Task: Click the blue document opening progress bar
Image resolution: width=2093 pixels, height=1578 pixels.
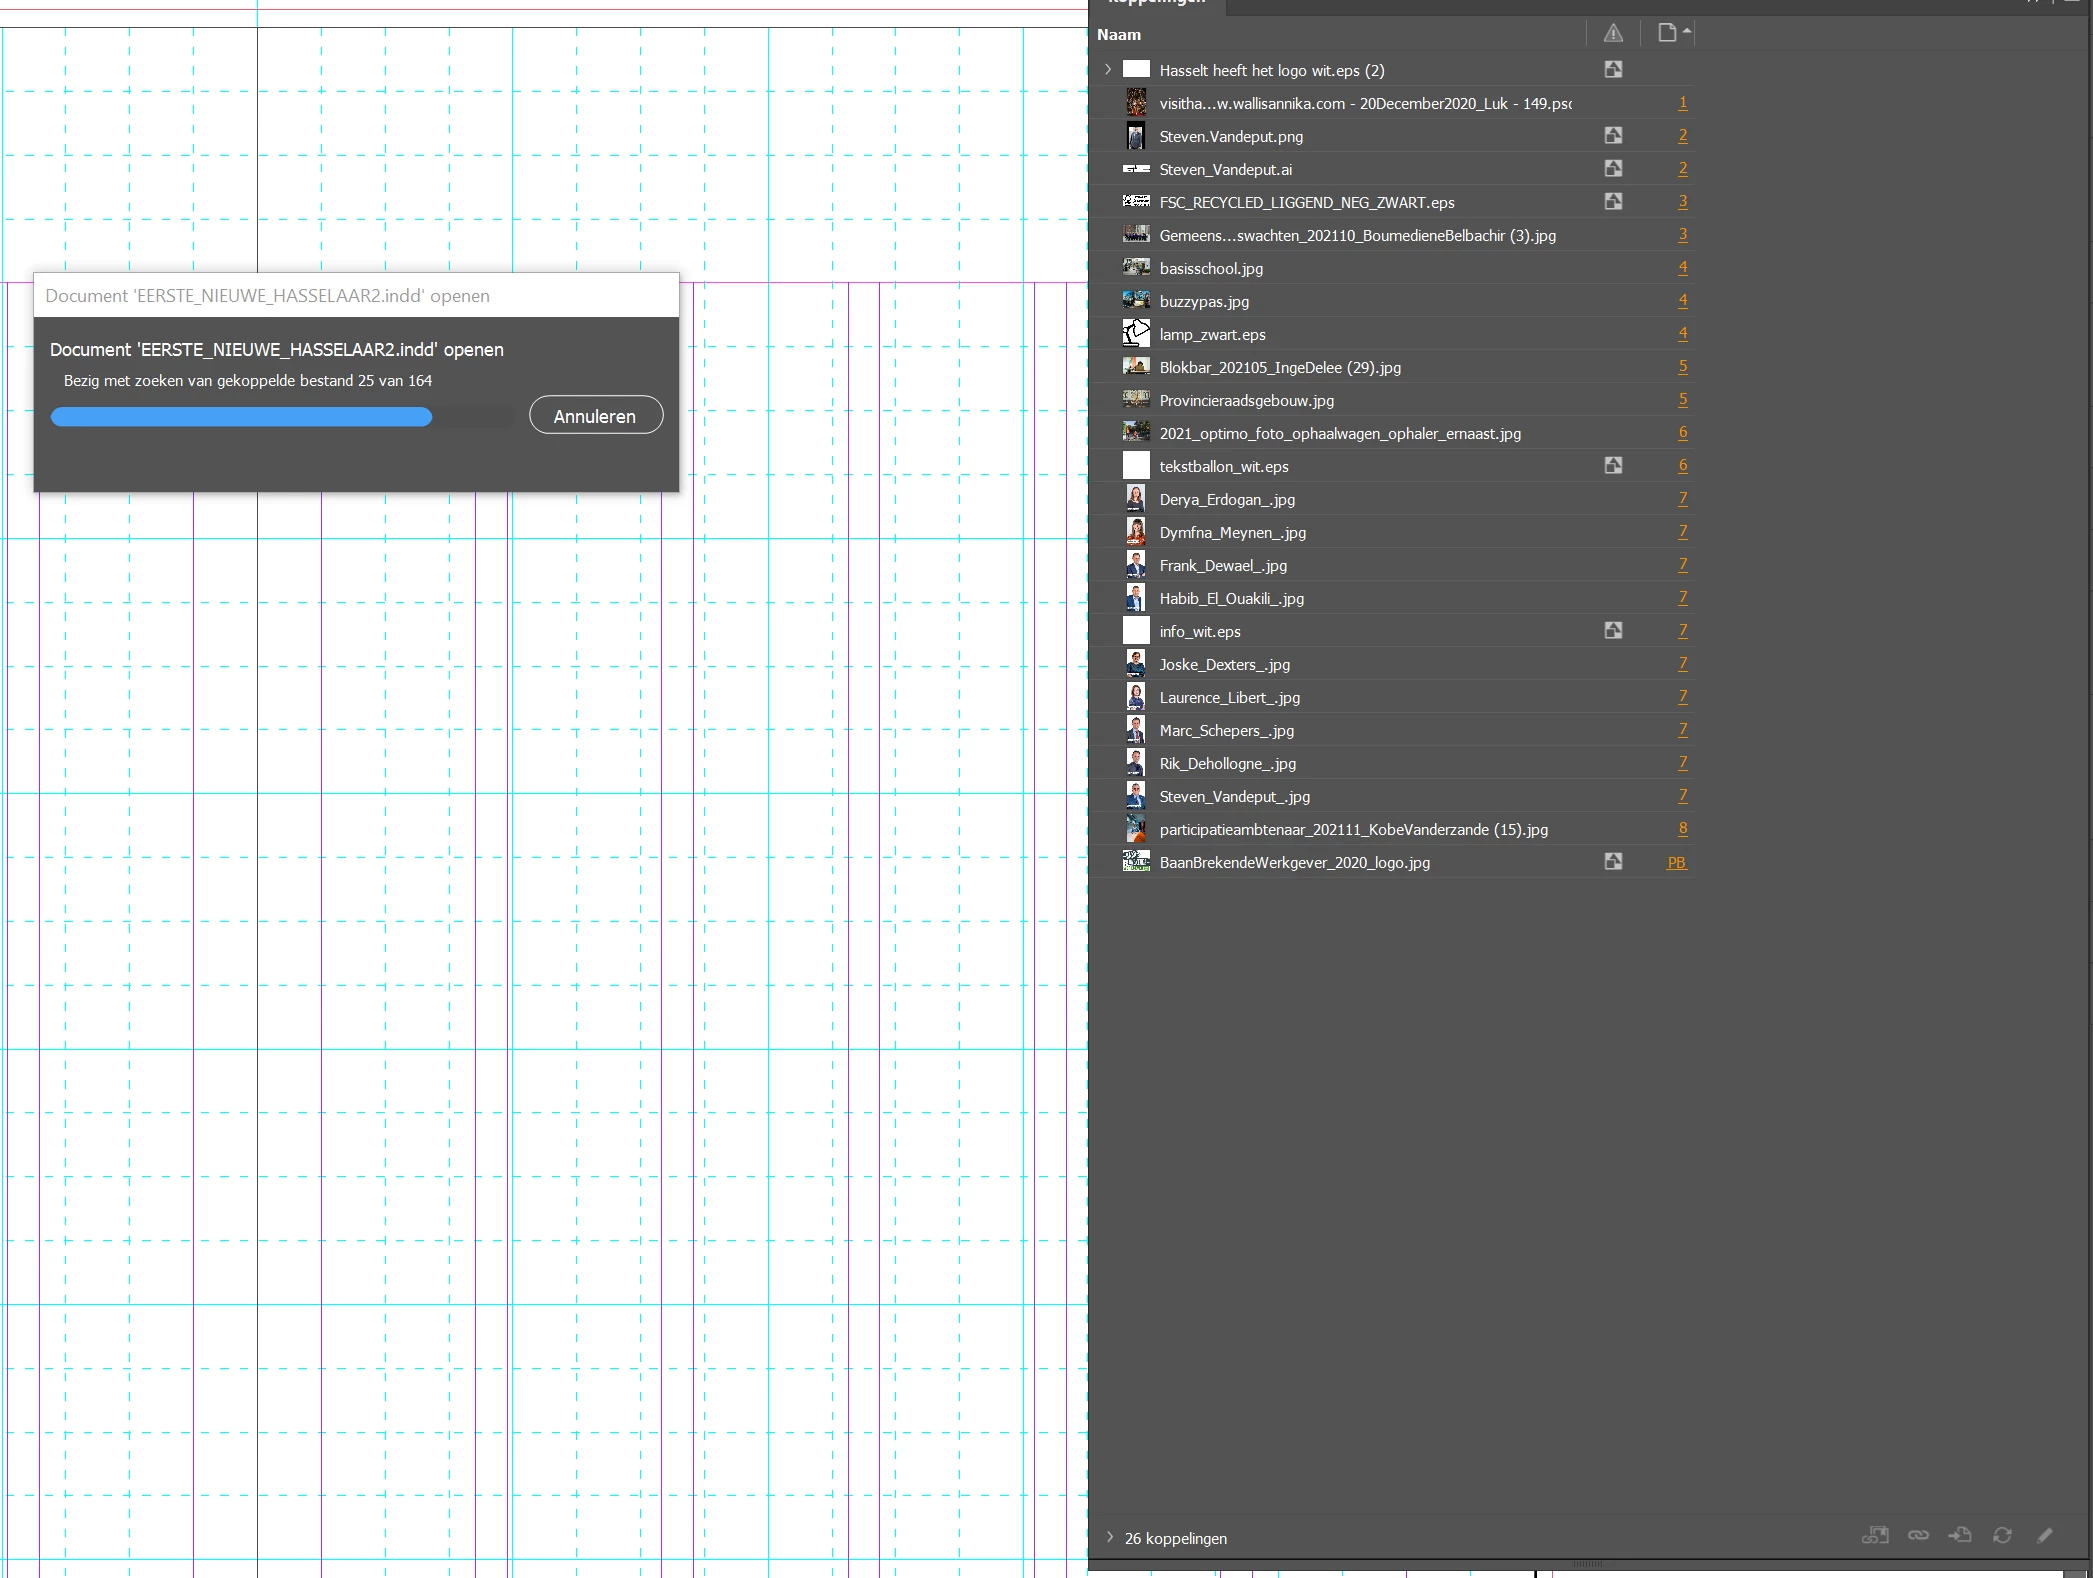Action: (241, 417)
